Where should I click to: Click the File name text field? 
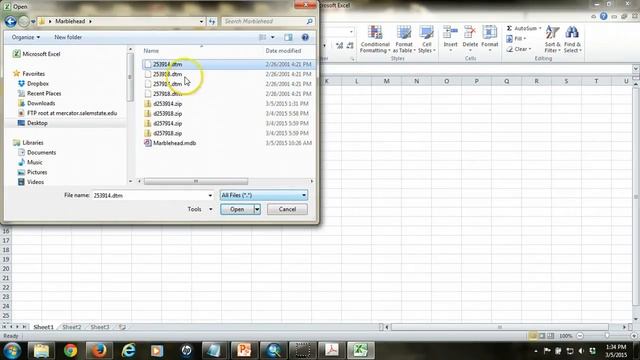(149, 196)
